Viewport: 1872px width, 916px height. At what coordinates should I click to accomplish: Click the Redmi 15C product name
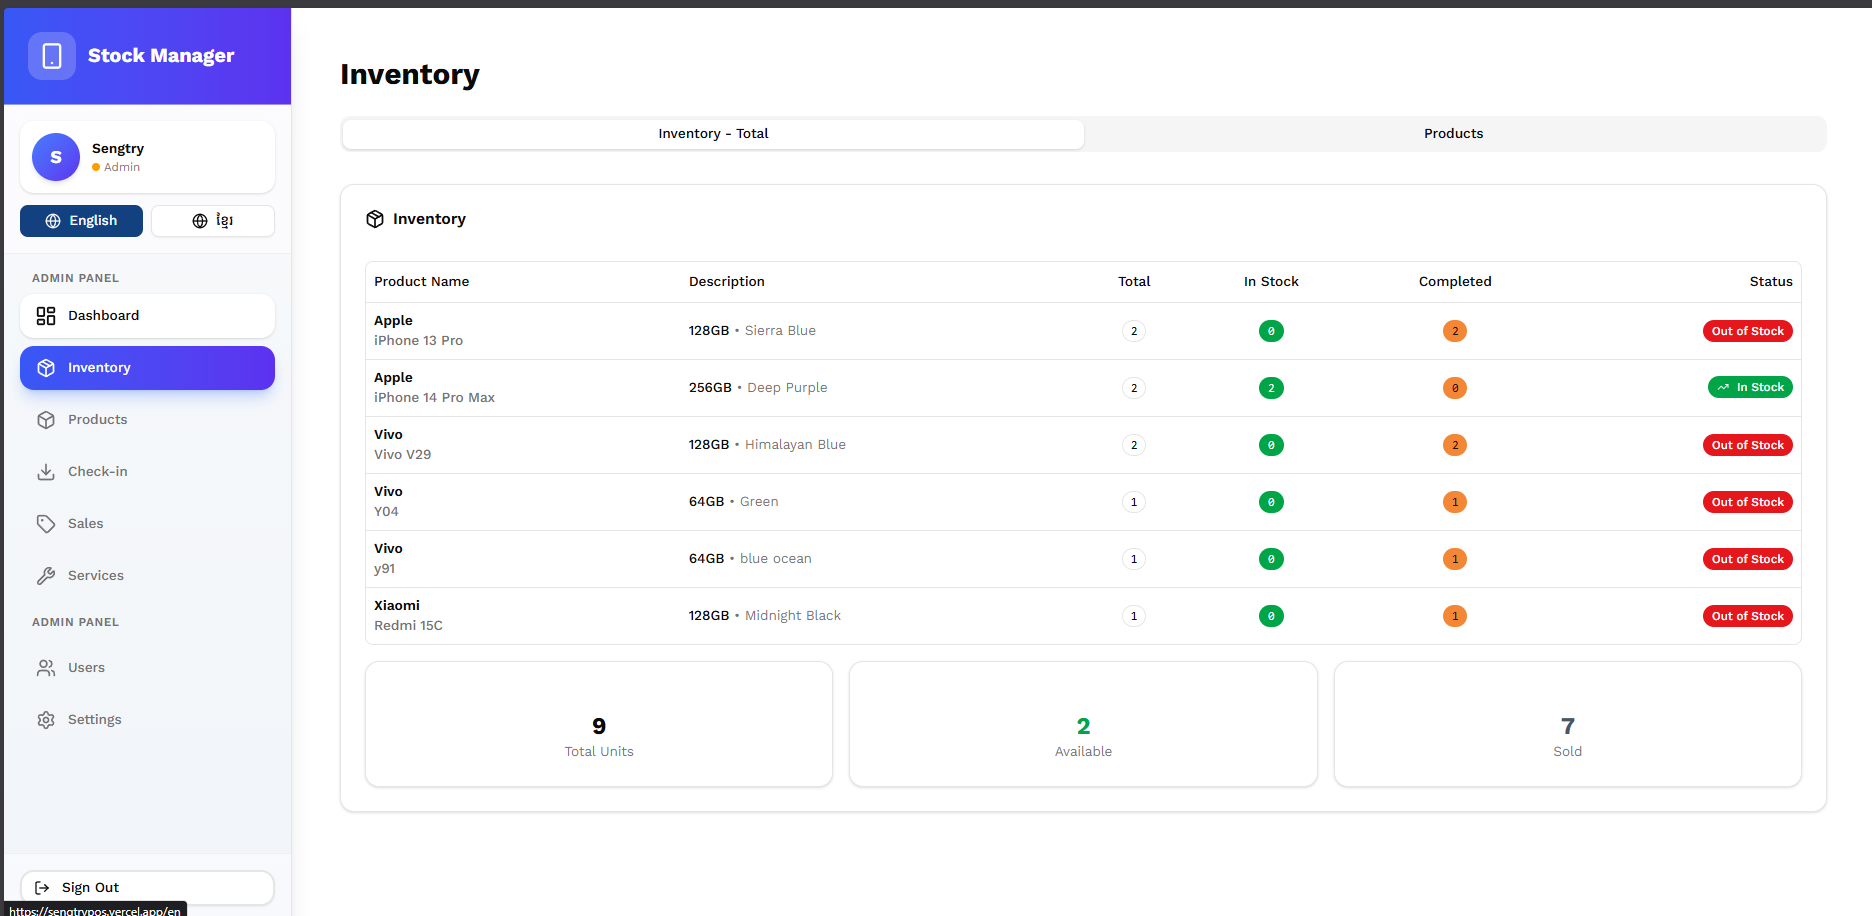tap(409, 626)
